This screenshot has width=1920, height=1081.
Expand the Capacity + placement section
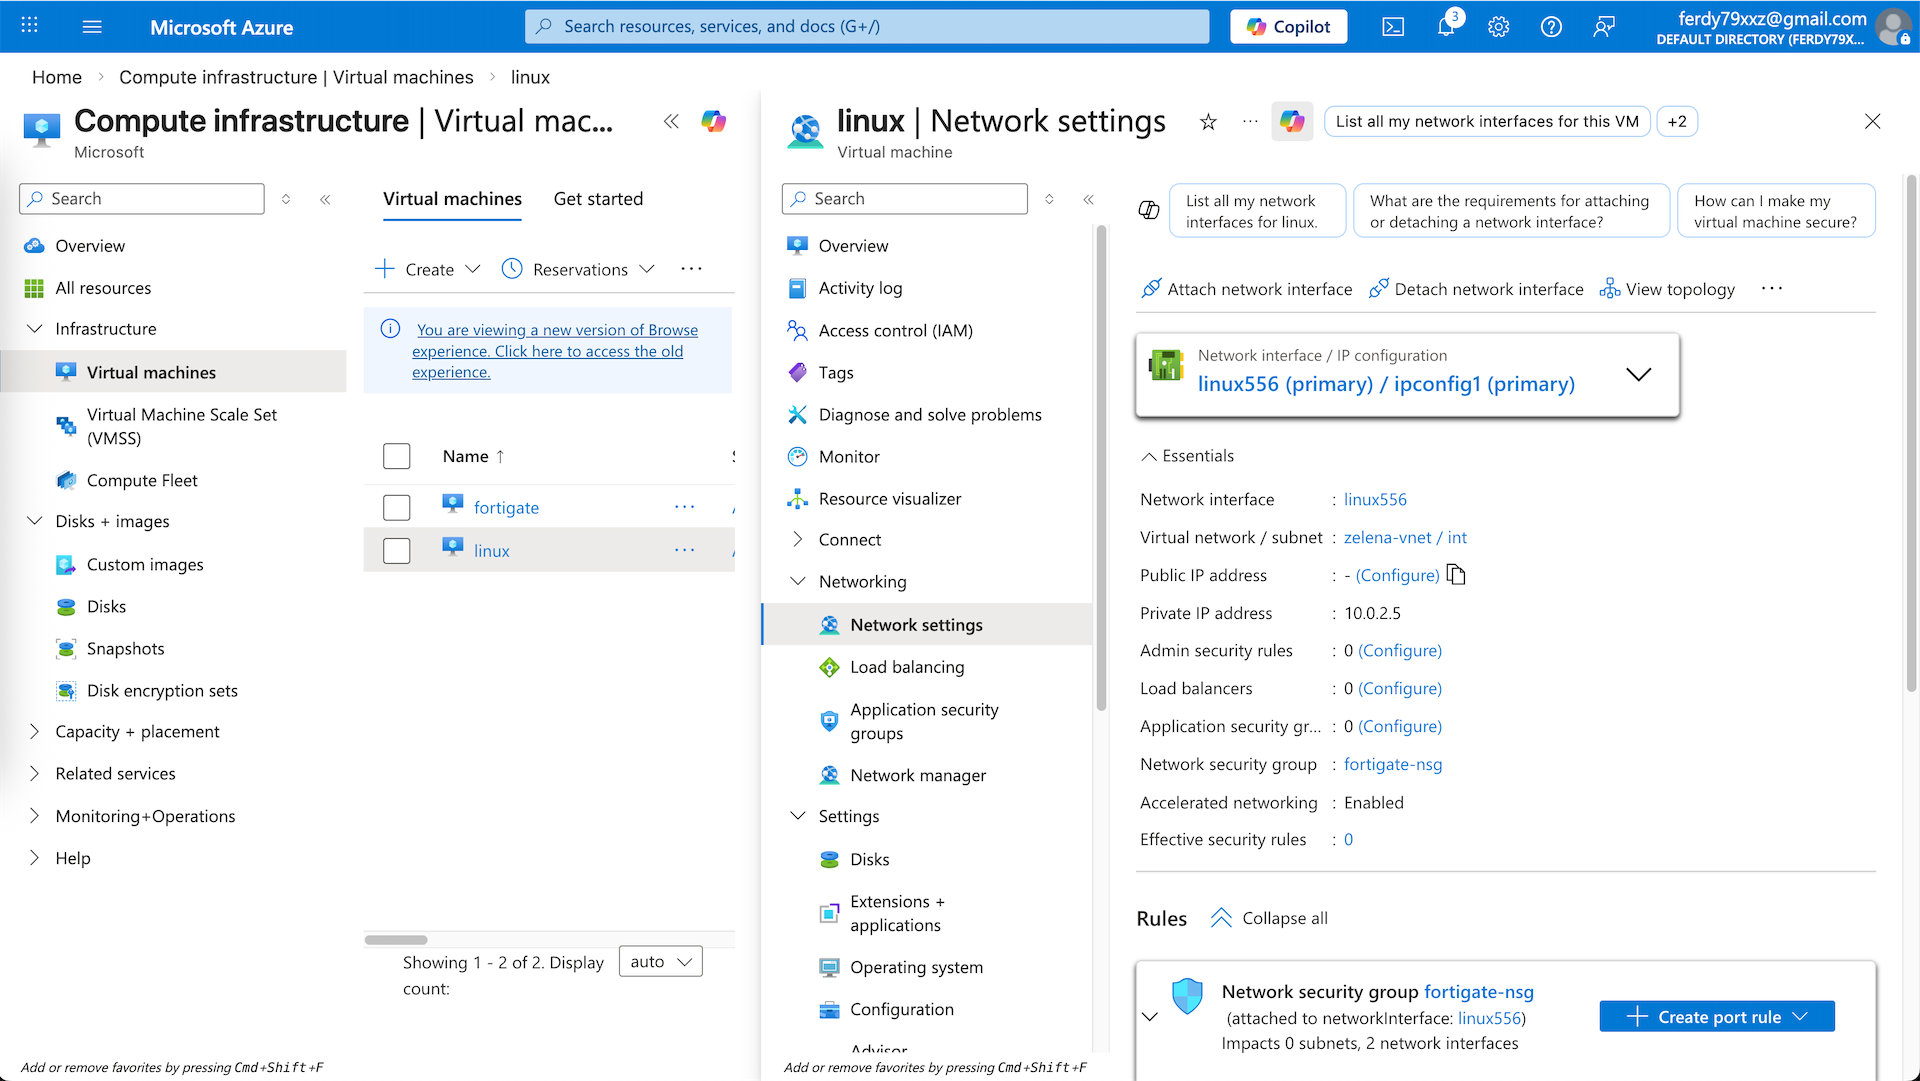(35, 732)
